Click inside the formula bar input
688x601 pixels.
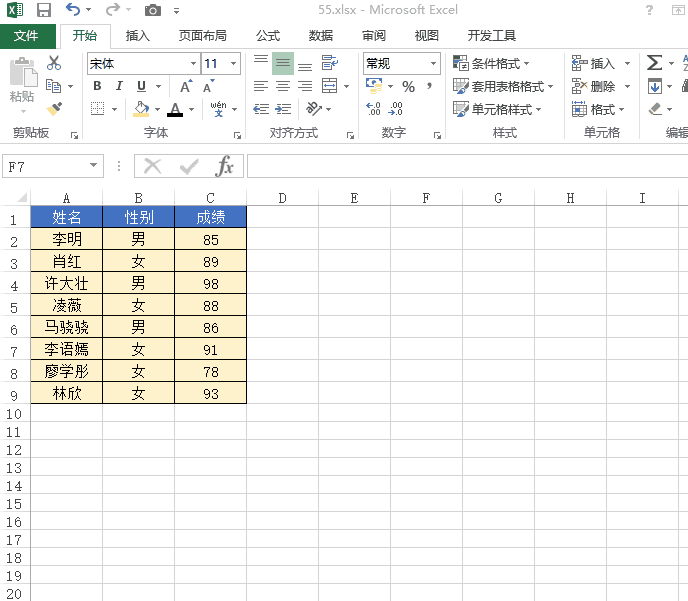coord(467,166)
